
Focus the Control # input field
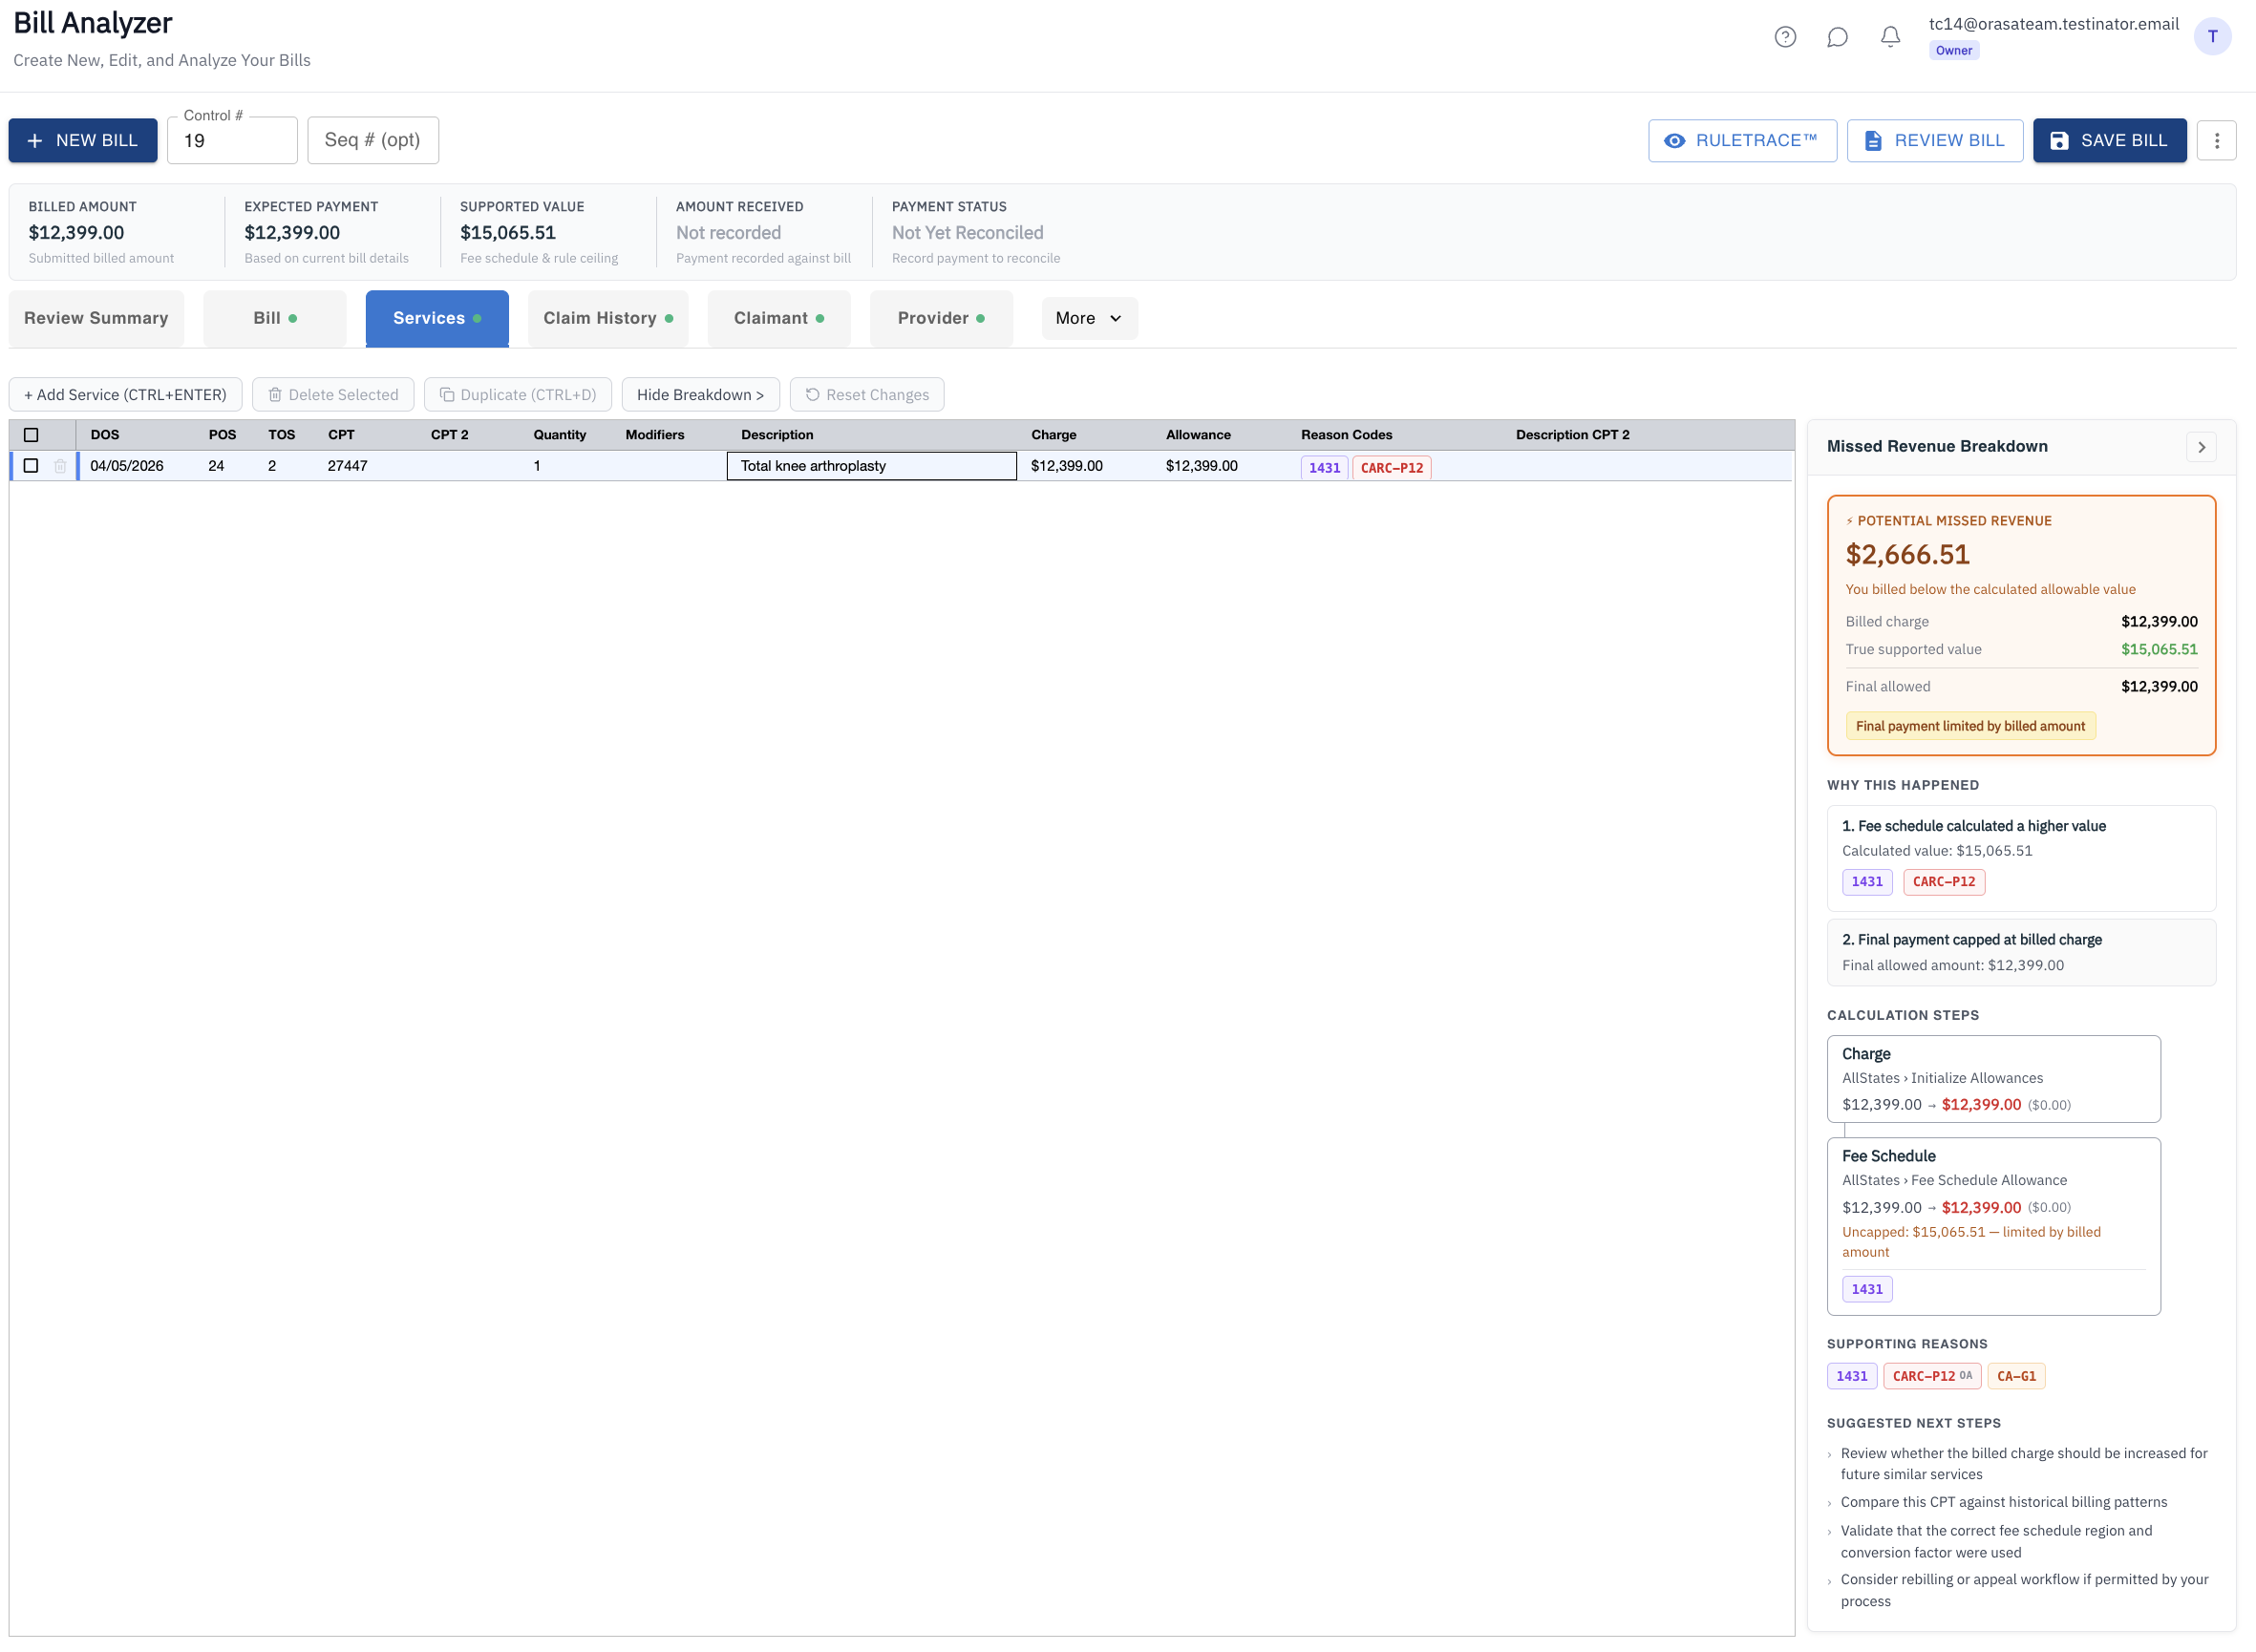[x=232, y=141]
